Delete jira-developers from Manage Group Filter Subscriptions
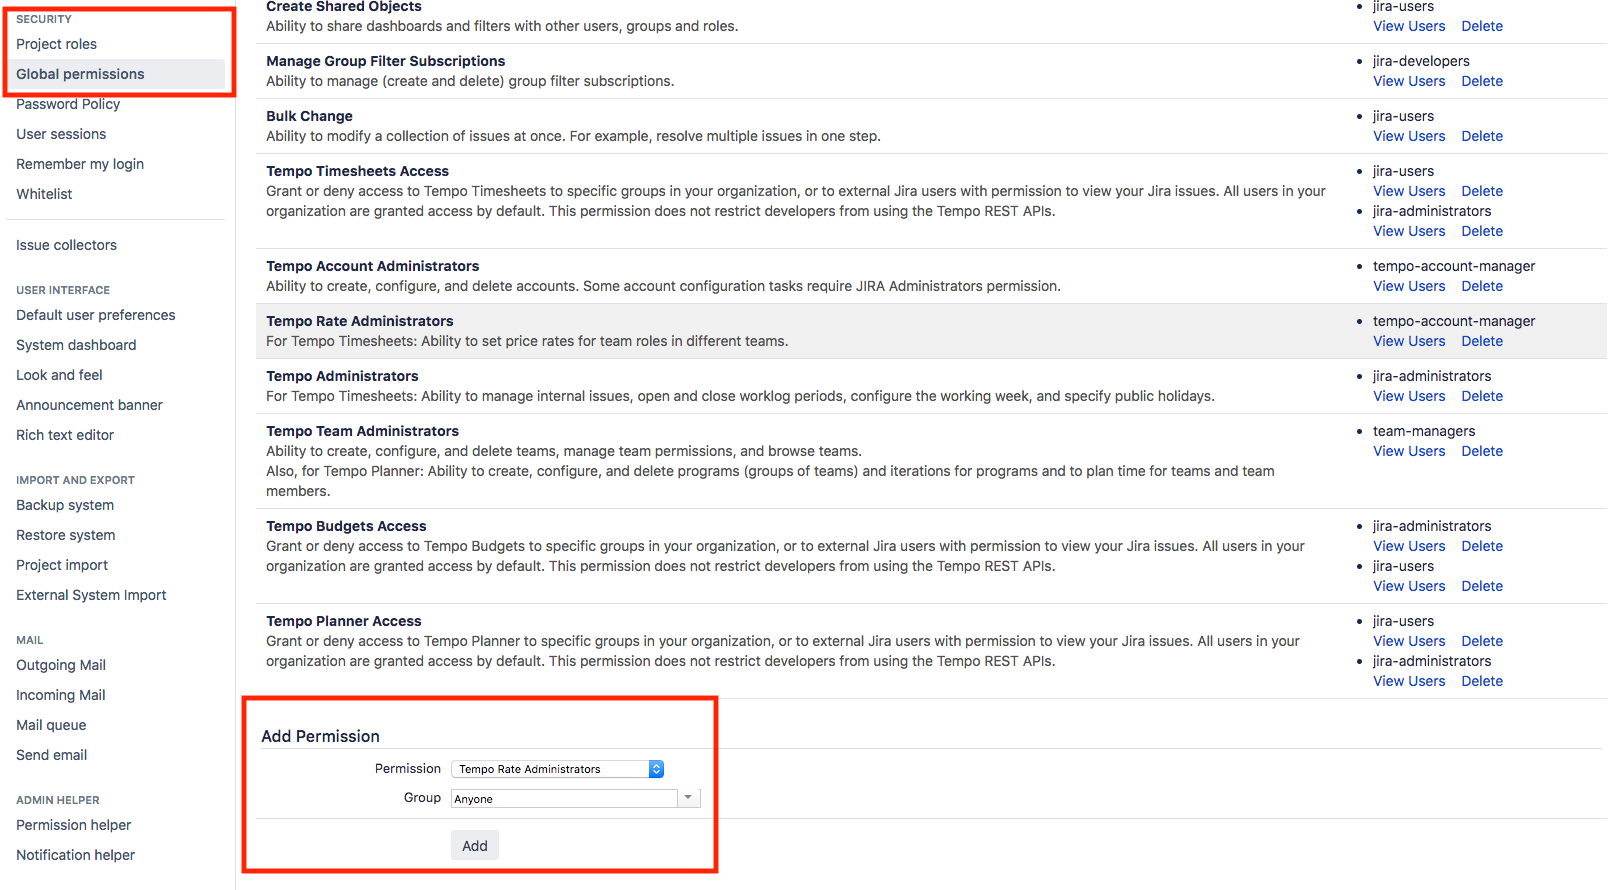This screenshot has width=1621, height=890. pos(1482,81)
